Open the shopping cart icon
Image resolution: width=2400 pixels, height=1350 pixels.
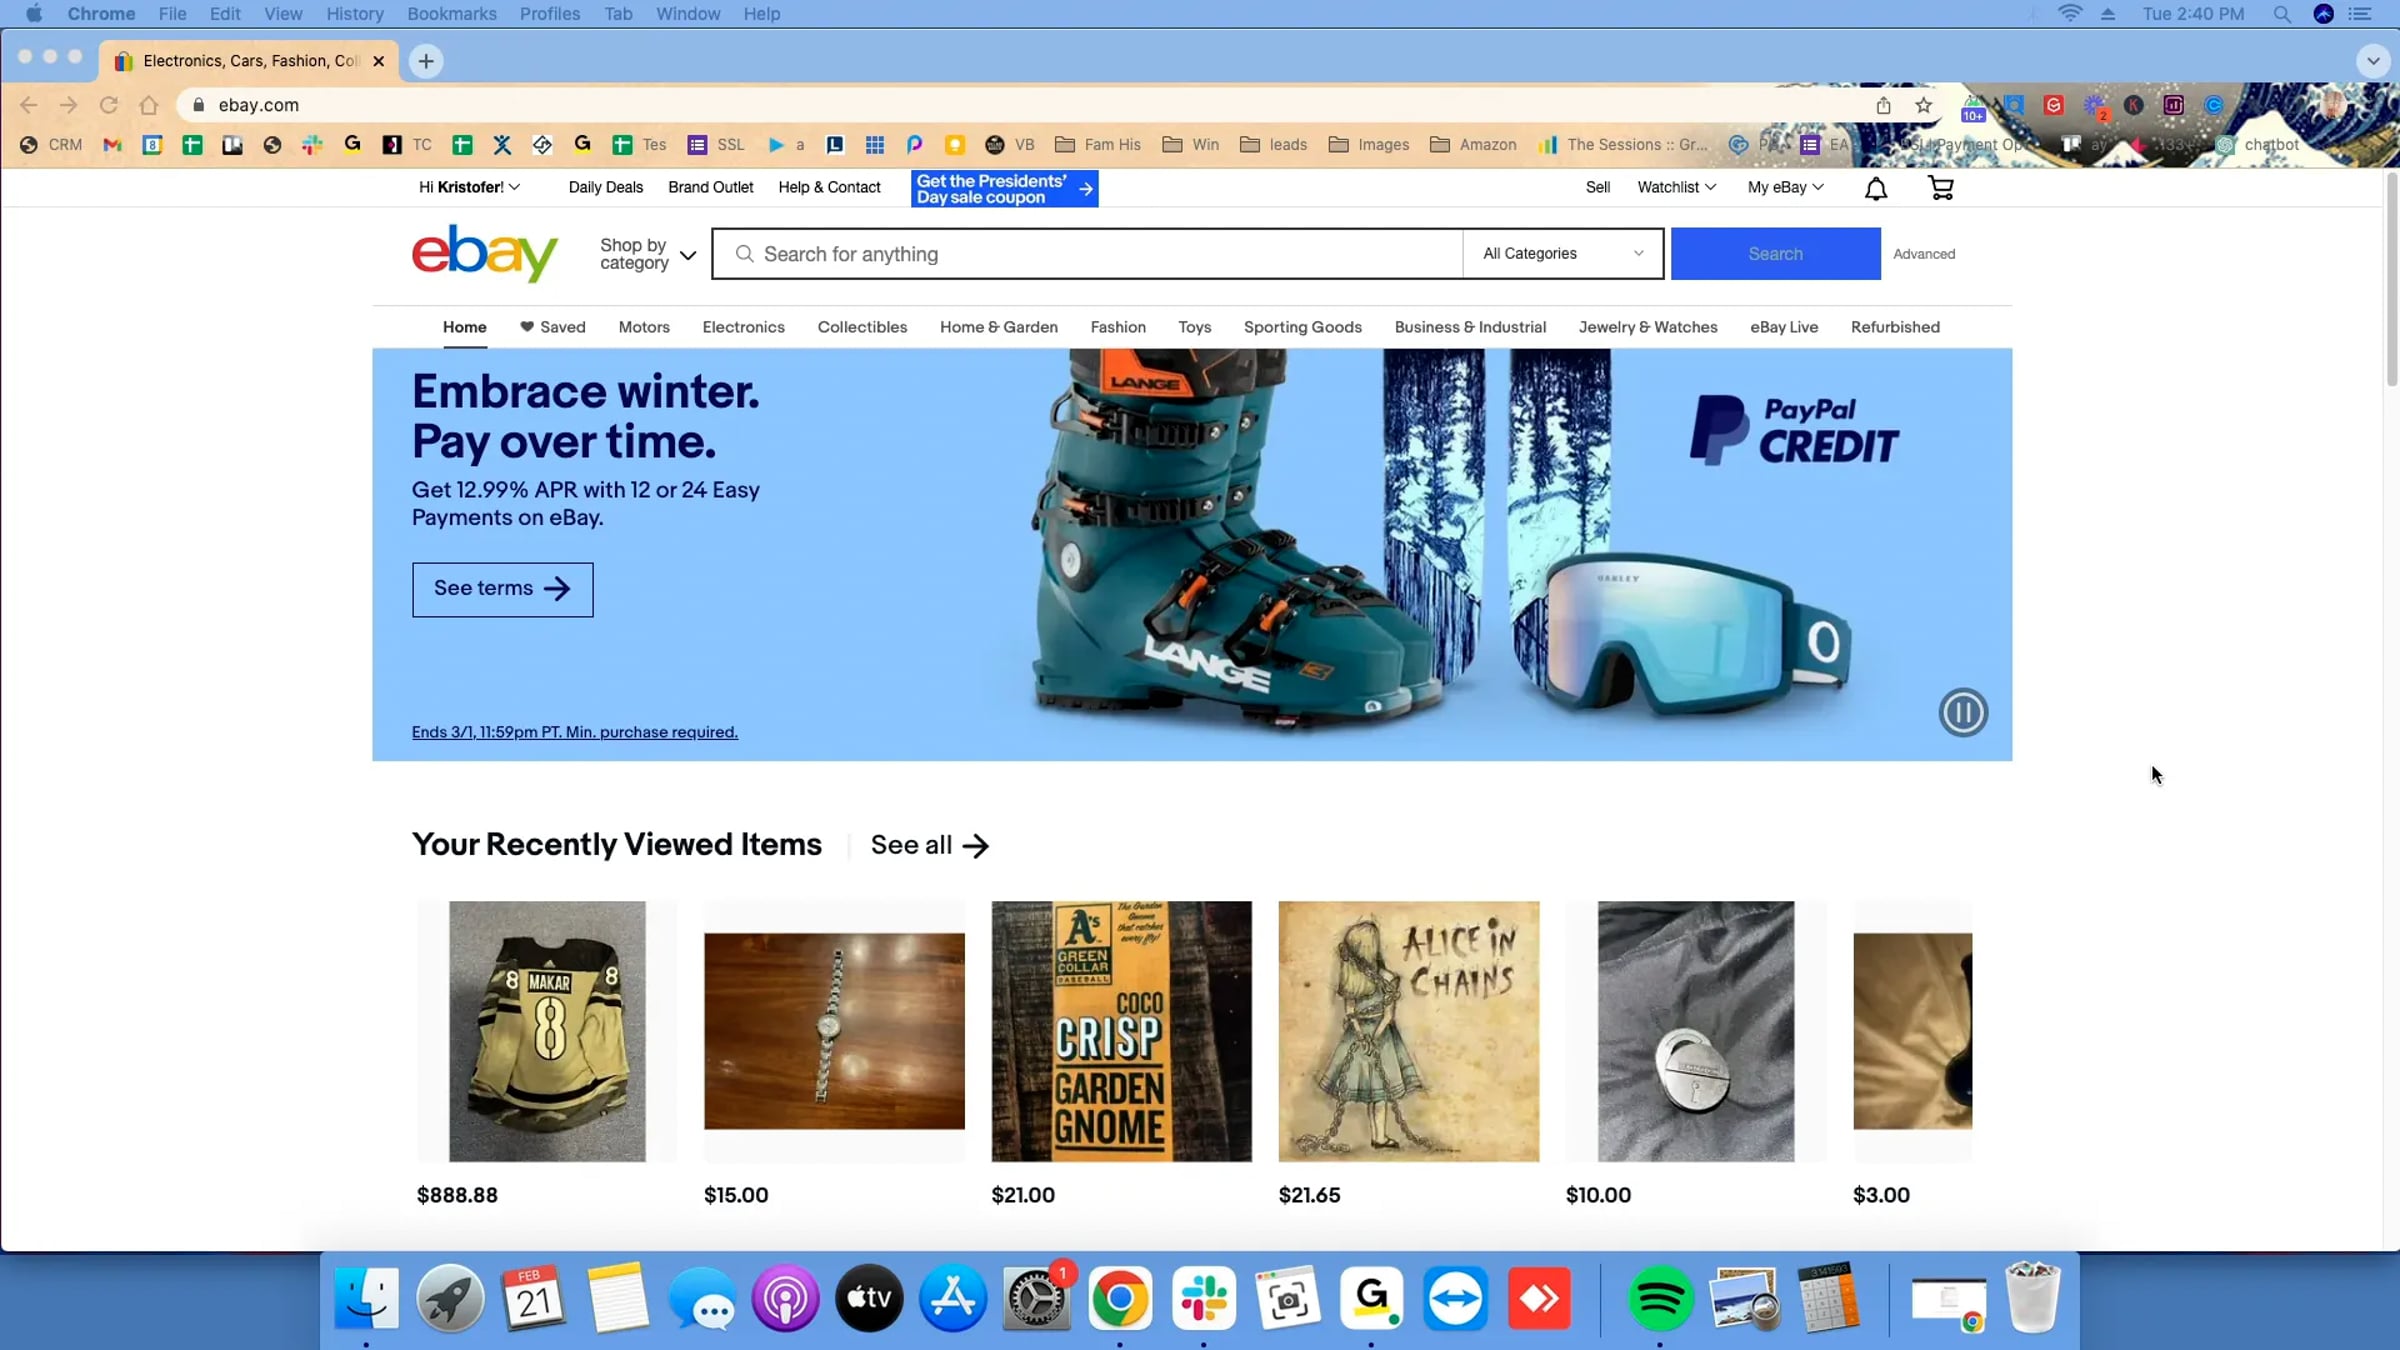click(x=1940, y=188)
